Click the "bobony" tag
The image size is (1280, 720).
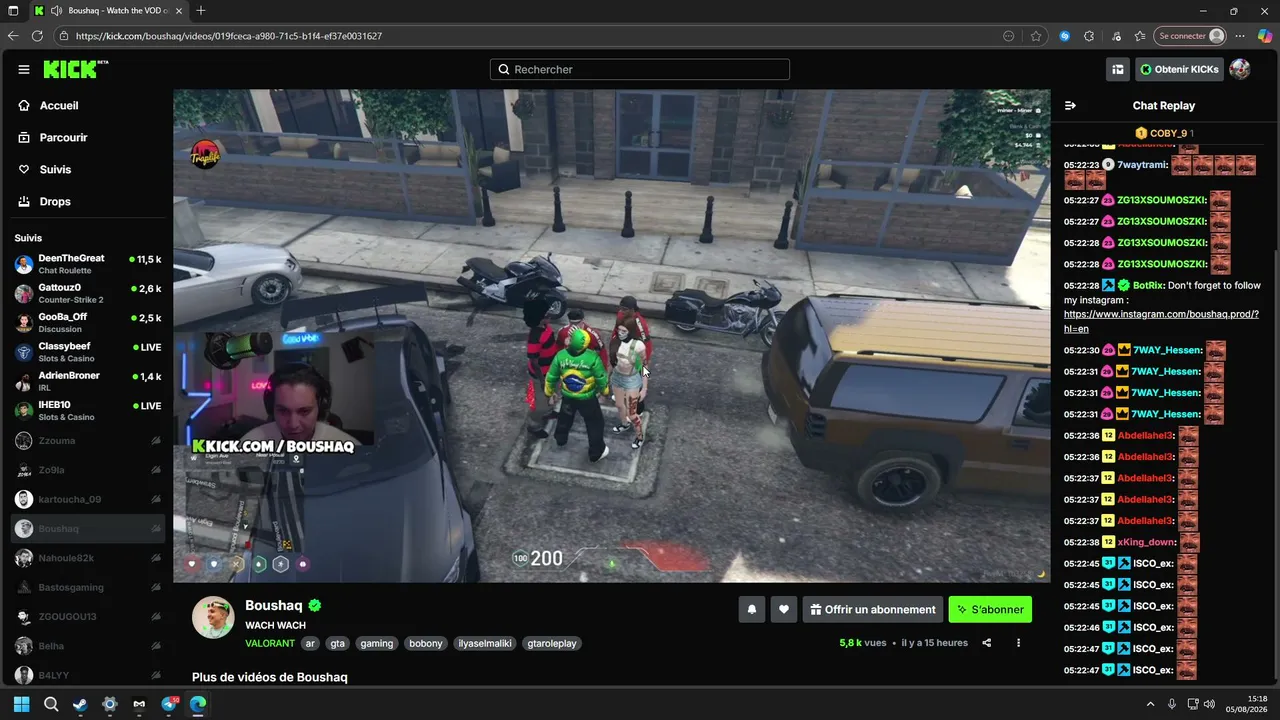[x=426, y=644]
